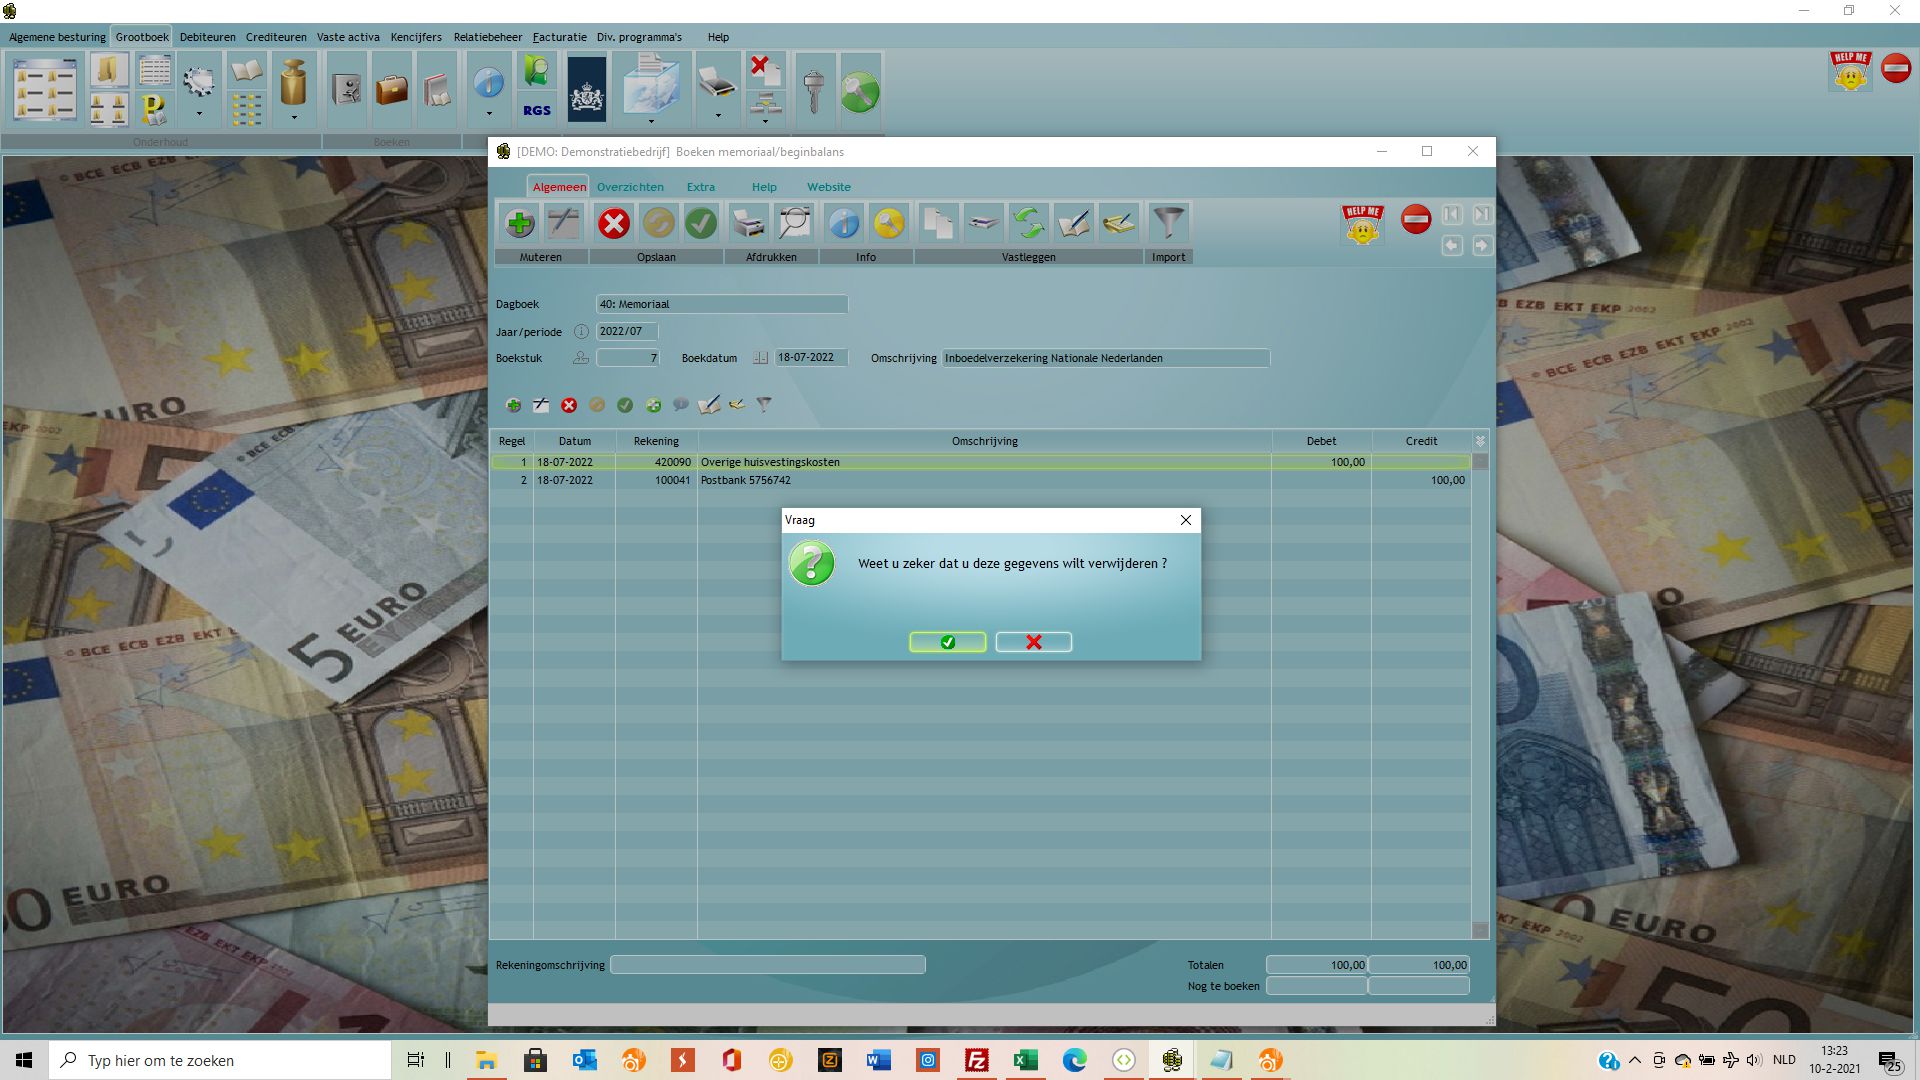Click the small speech bubble comment icon
The height and width of the screenshot is (1080, 1920).
pos(681,405)
